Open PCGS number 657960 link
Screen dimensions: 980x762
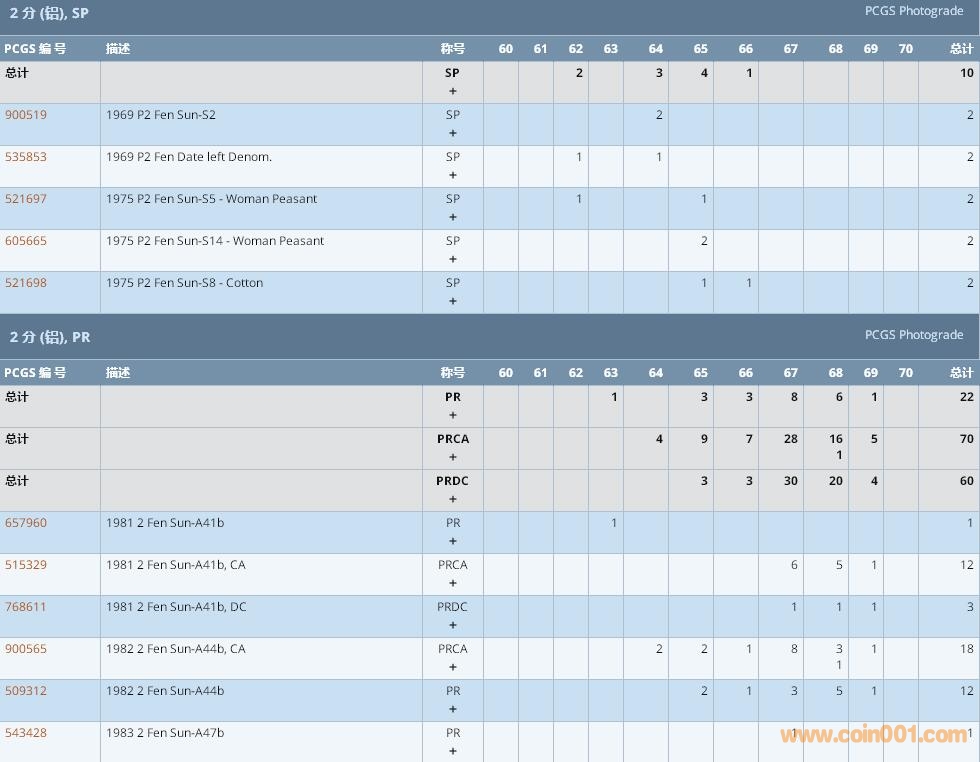(x=26, y=523)
